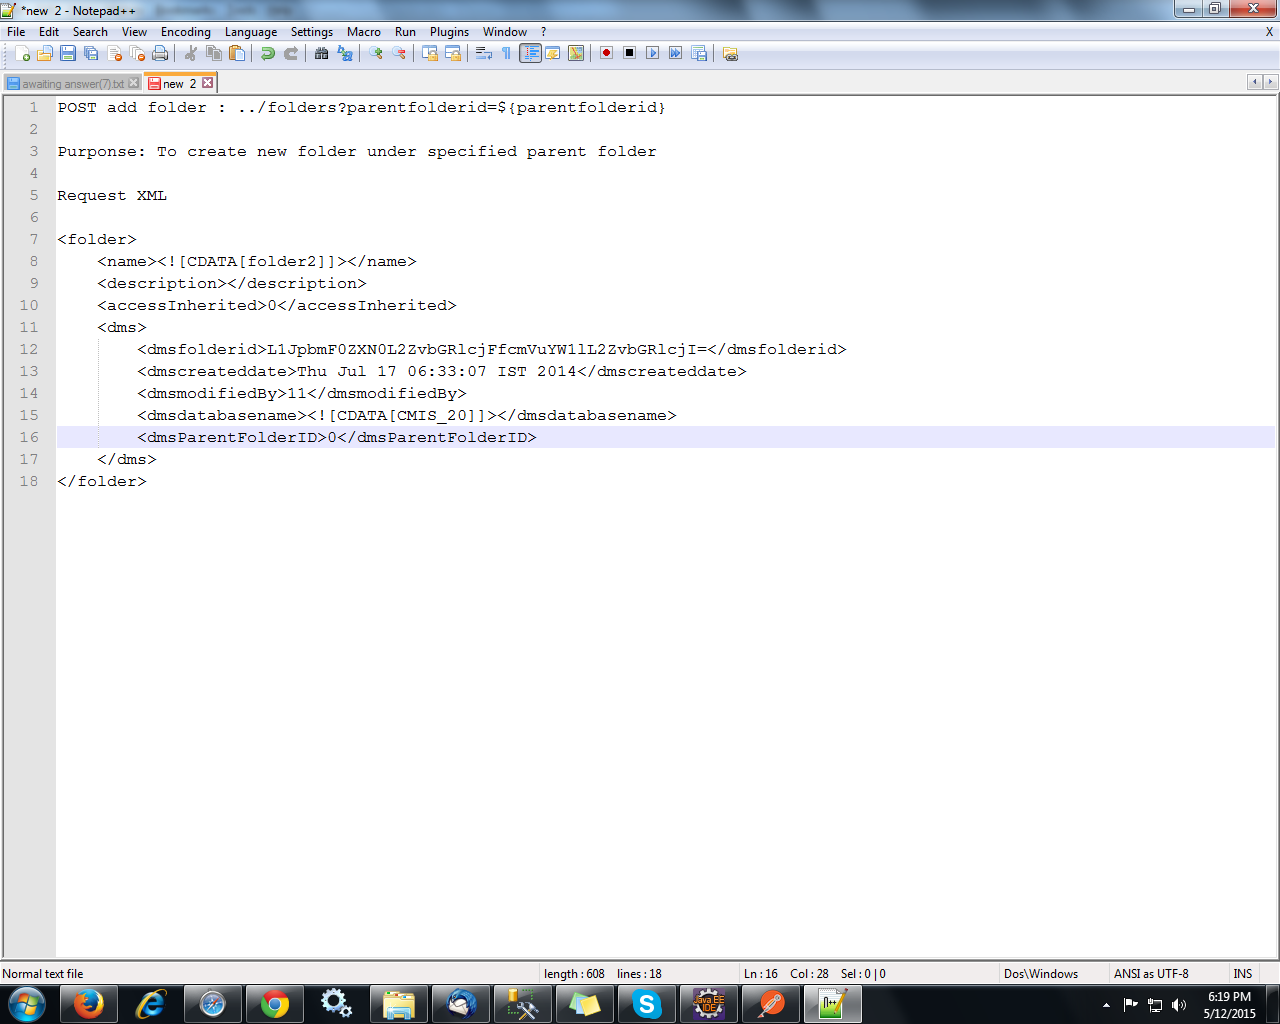Start macro recording with red circle icon

click(x=606, y=53)
